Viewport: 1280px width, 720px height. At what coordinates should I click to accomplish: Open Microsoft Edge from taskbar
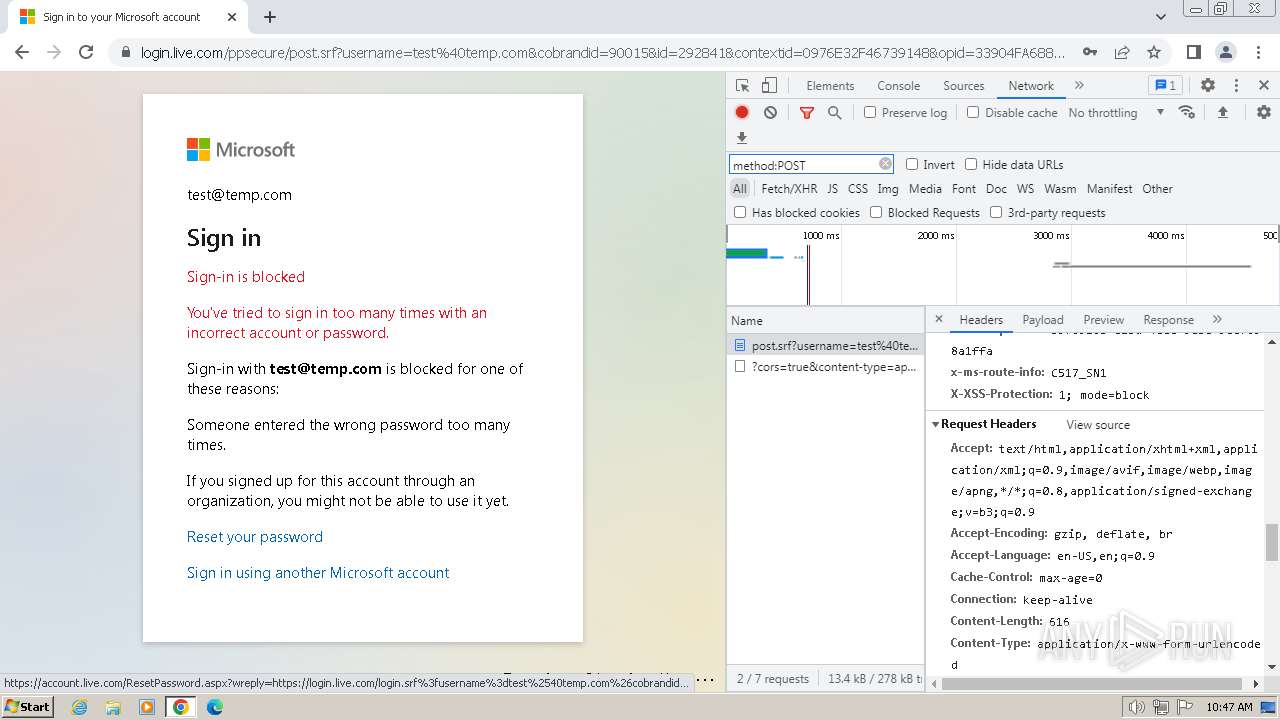[x=215, y=707]
